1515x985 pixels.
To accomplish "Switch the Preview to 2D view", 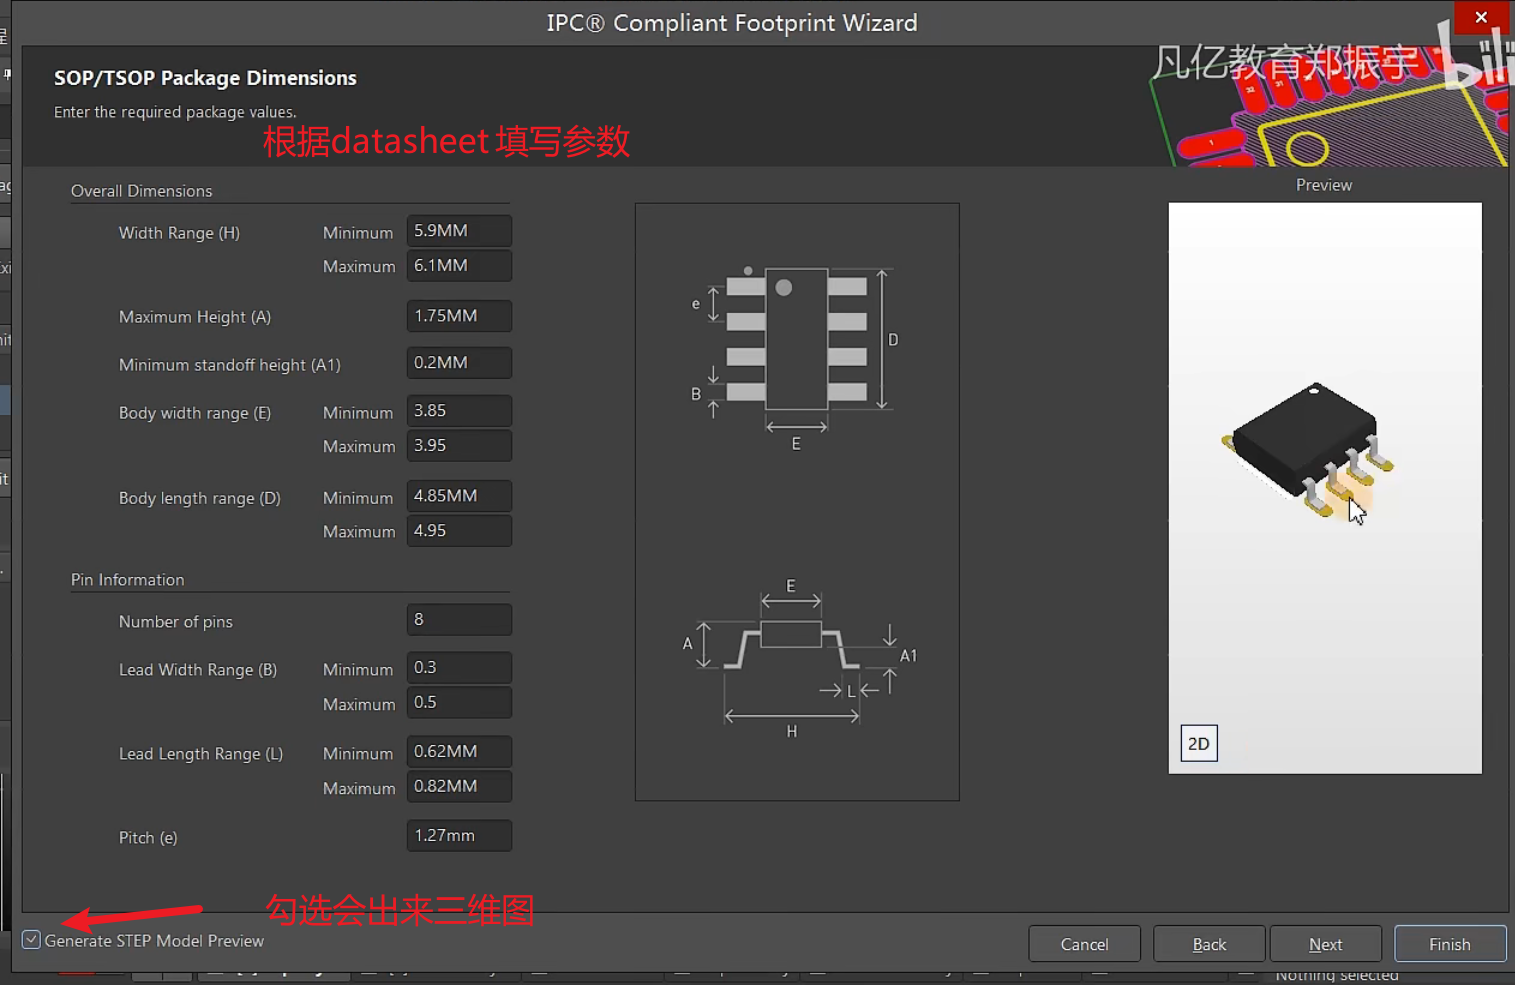I will [x=1198, y=743].
